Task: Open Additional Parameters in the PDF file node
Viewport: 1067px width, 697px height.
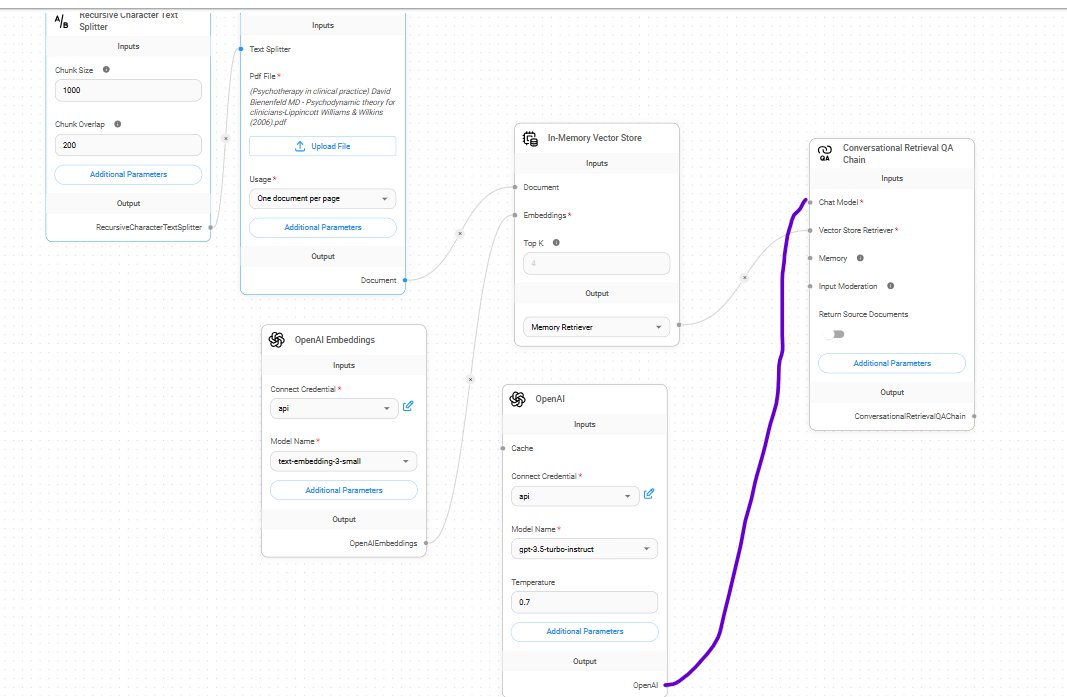Action: (x=323, y=227)
